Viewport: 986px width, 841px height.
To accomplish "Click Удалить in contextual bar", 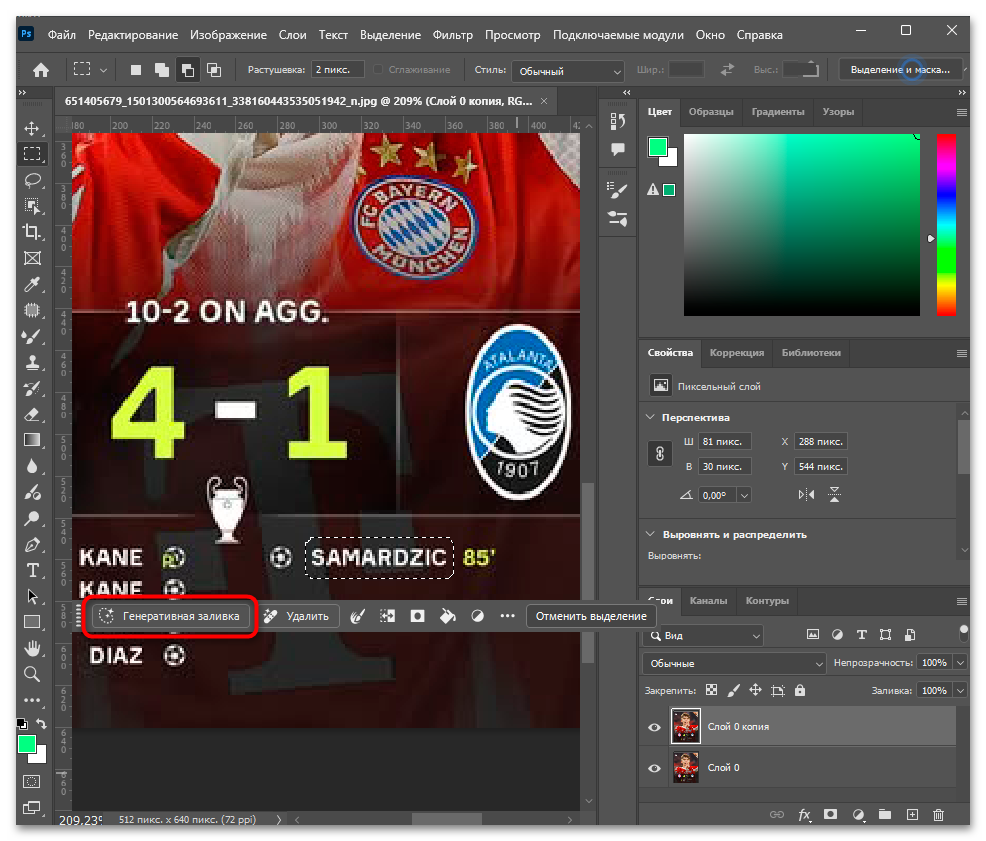I will [297, 616].
